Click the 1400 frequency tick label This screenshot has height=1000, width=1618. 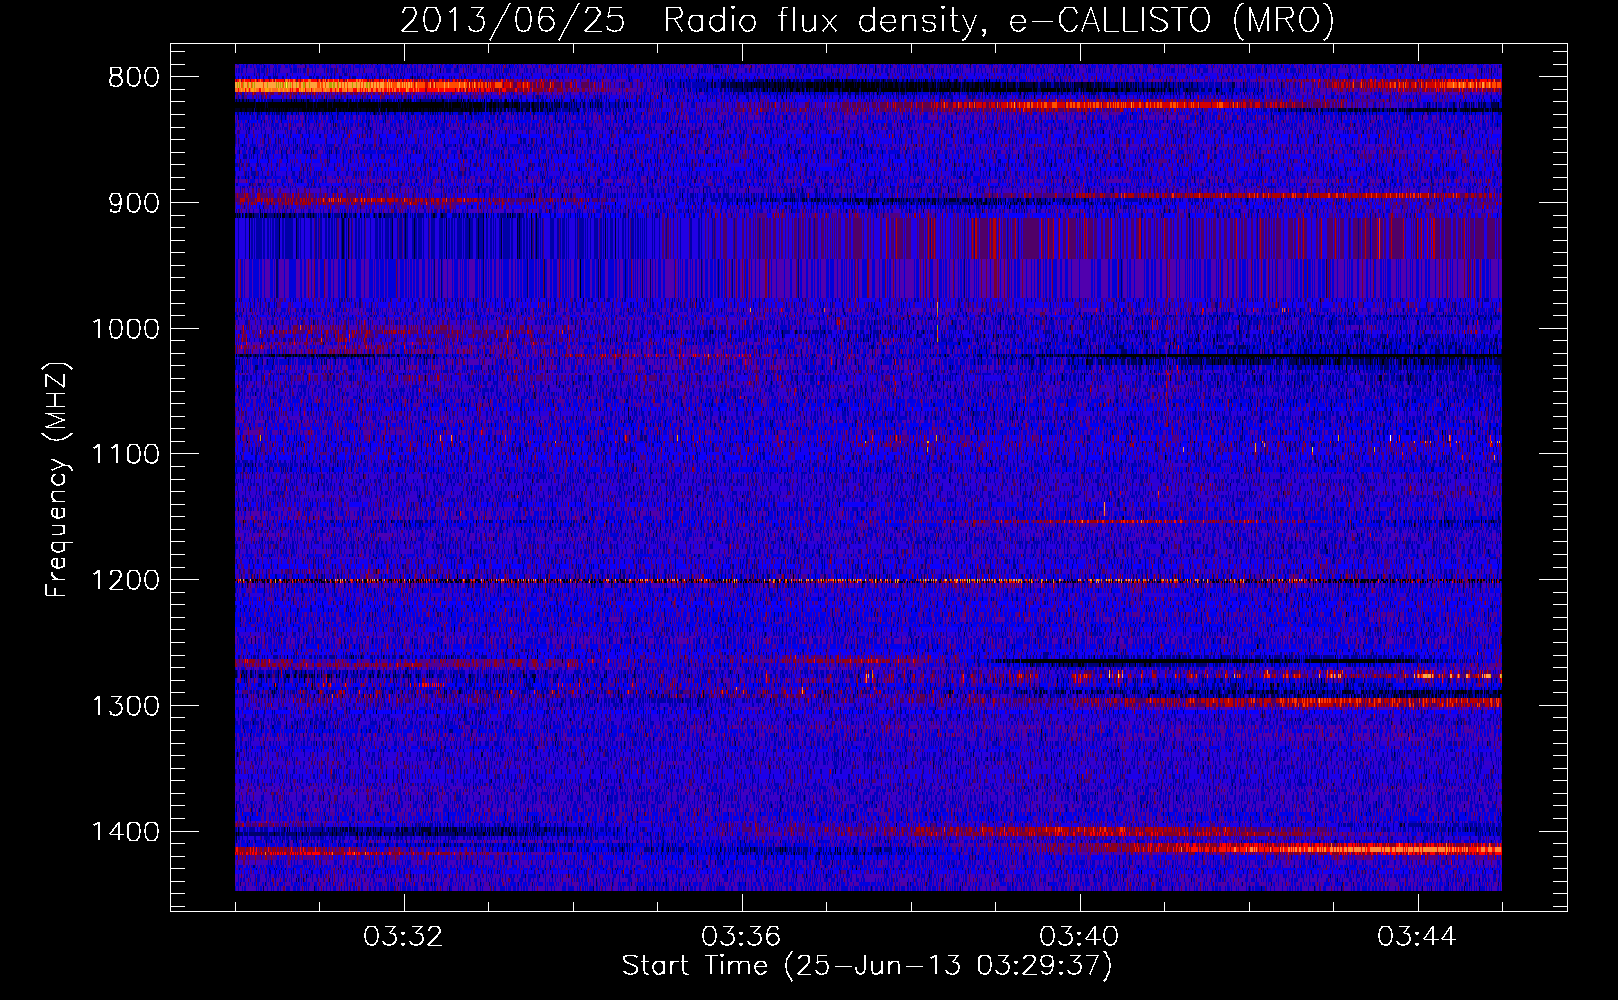click(125, 832)
